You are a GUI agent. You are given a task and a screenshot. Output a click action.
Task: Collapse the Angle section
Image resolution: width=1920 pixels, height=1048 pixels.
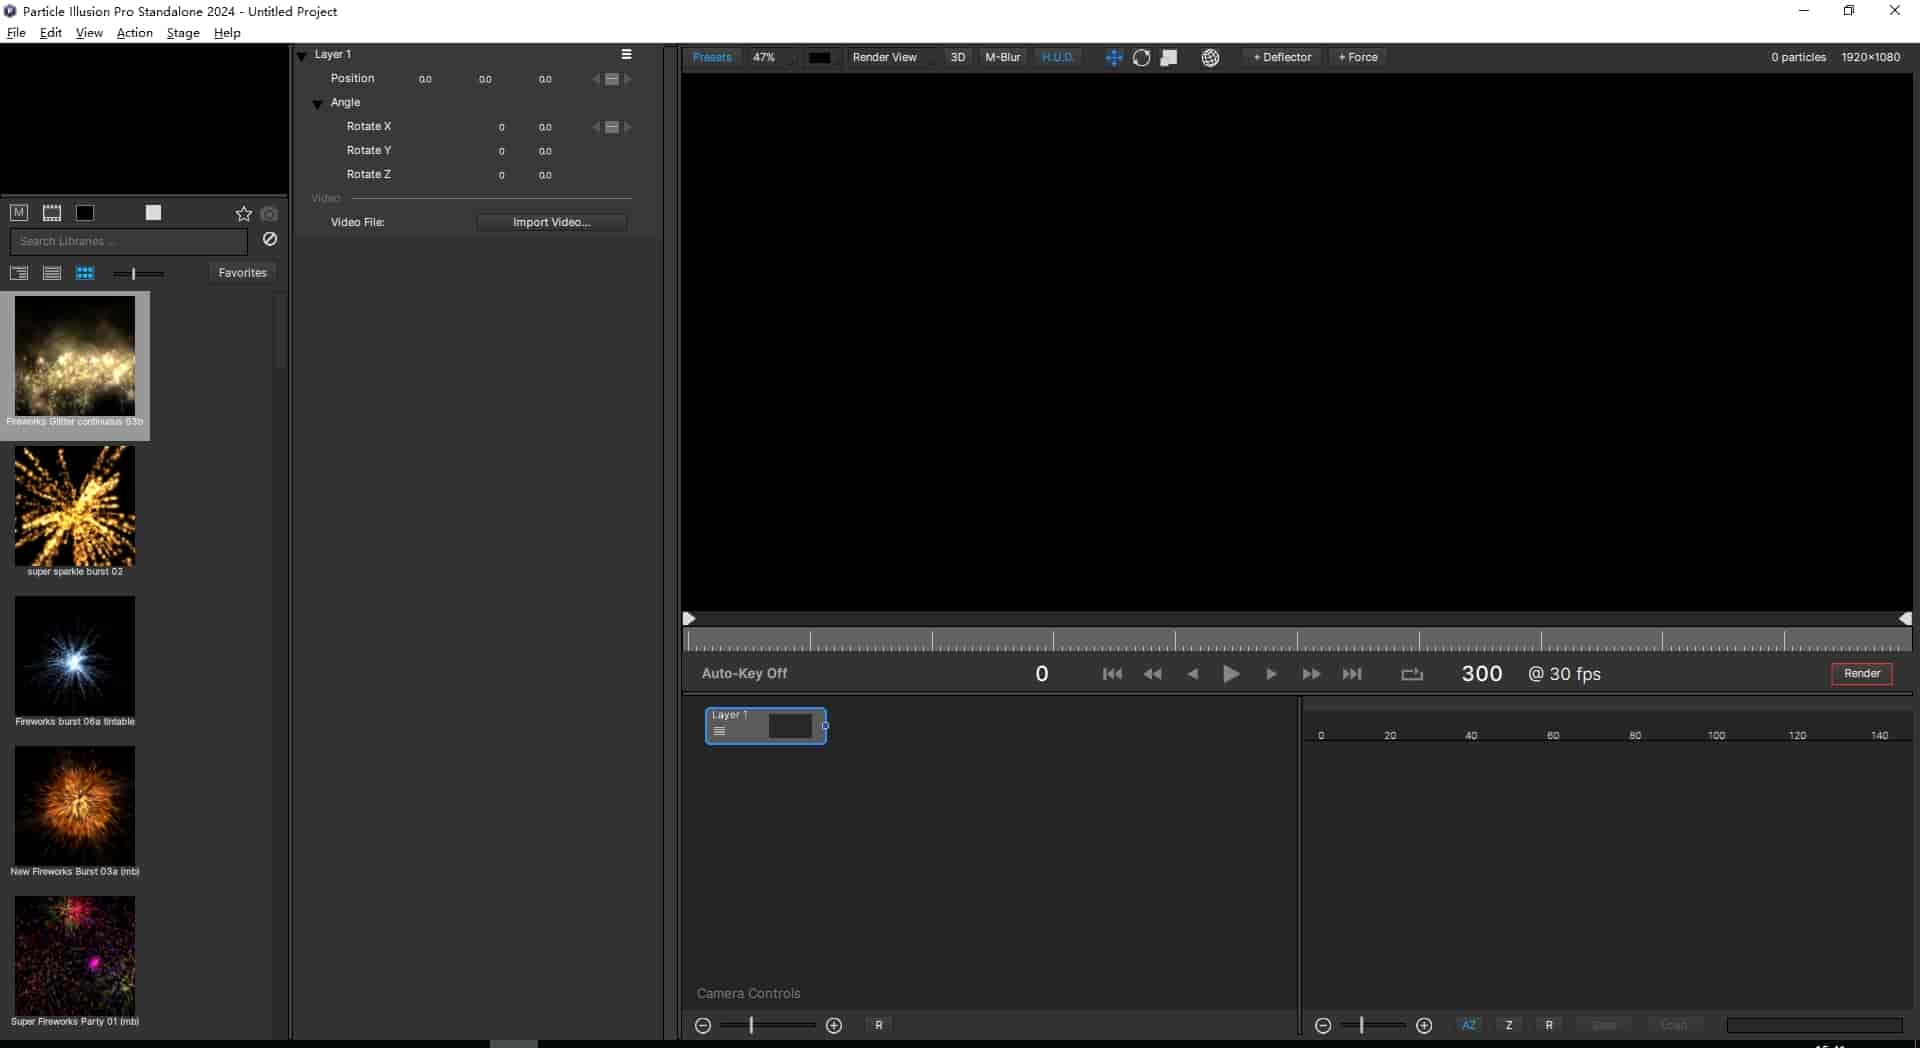click(317, 102)
